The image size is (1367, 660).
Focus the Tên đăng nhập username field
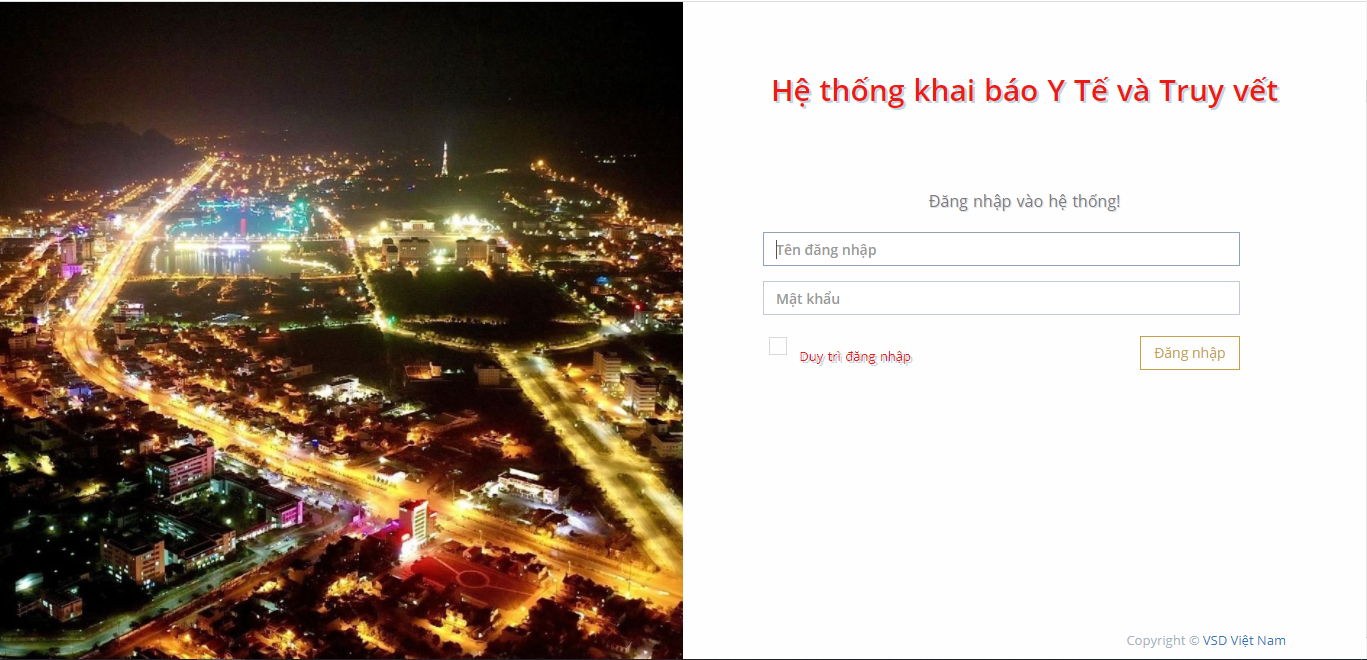(x=1001, y=249)
